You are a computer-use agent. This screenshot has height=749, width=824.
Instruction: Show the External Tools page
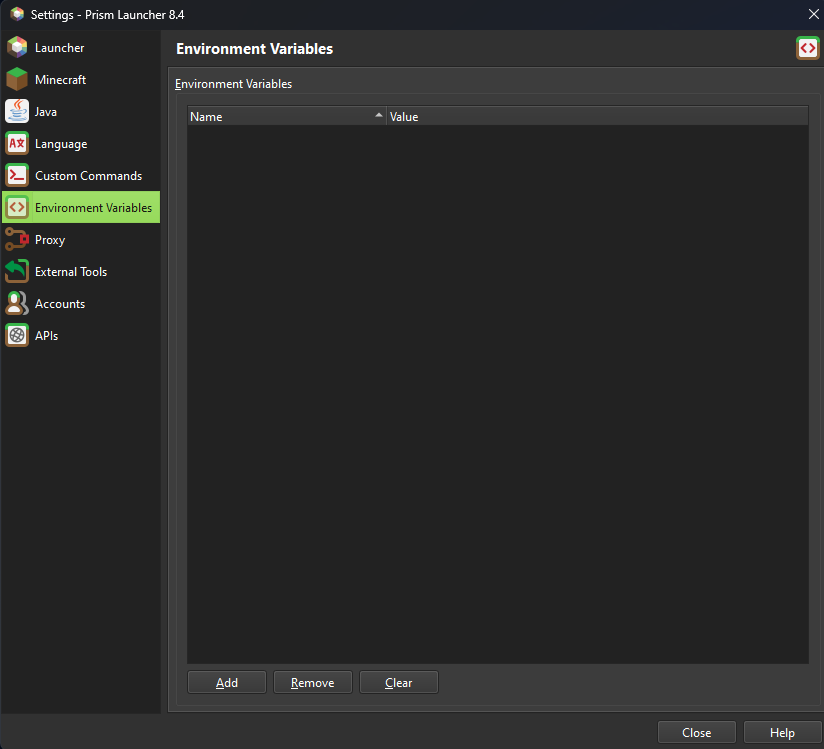click(81, 272)
